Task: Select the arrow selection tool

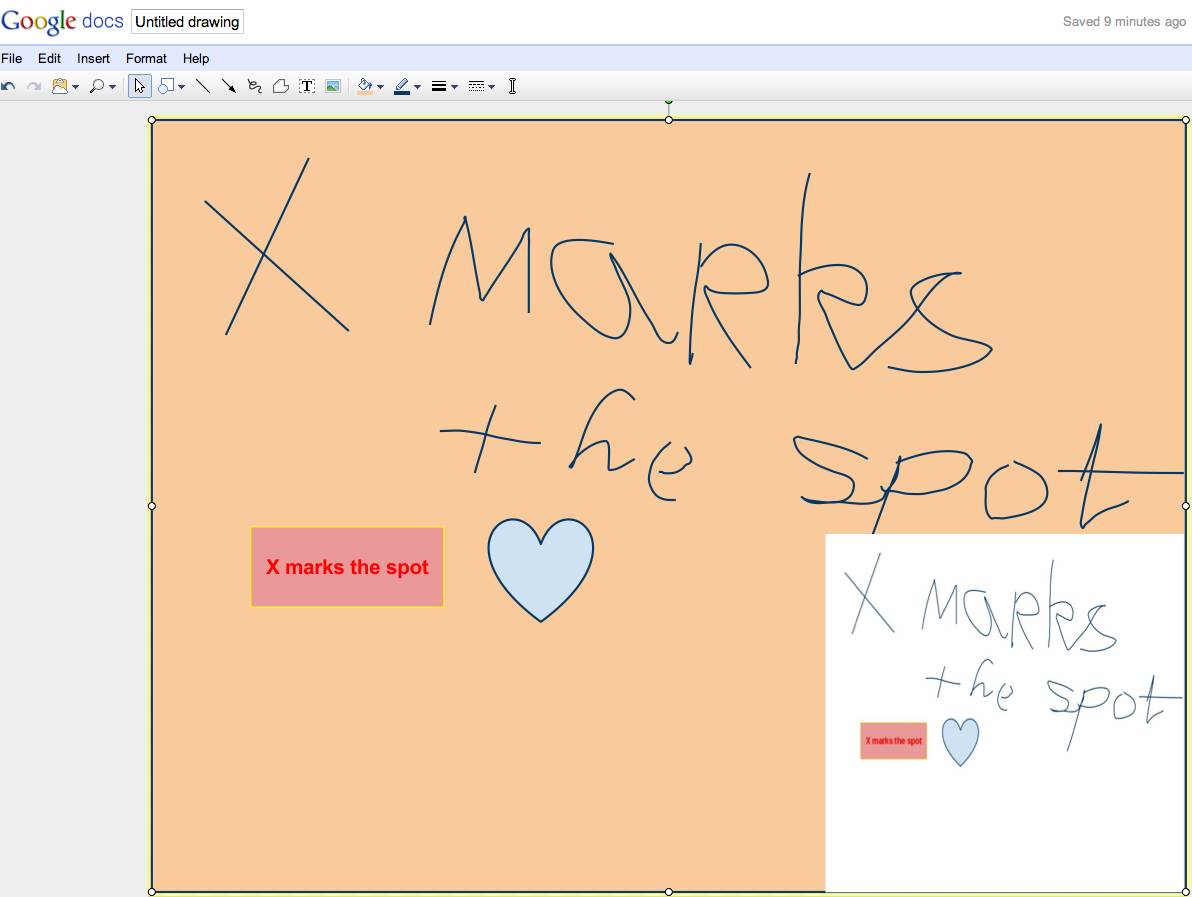Action: (139, 86)
